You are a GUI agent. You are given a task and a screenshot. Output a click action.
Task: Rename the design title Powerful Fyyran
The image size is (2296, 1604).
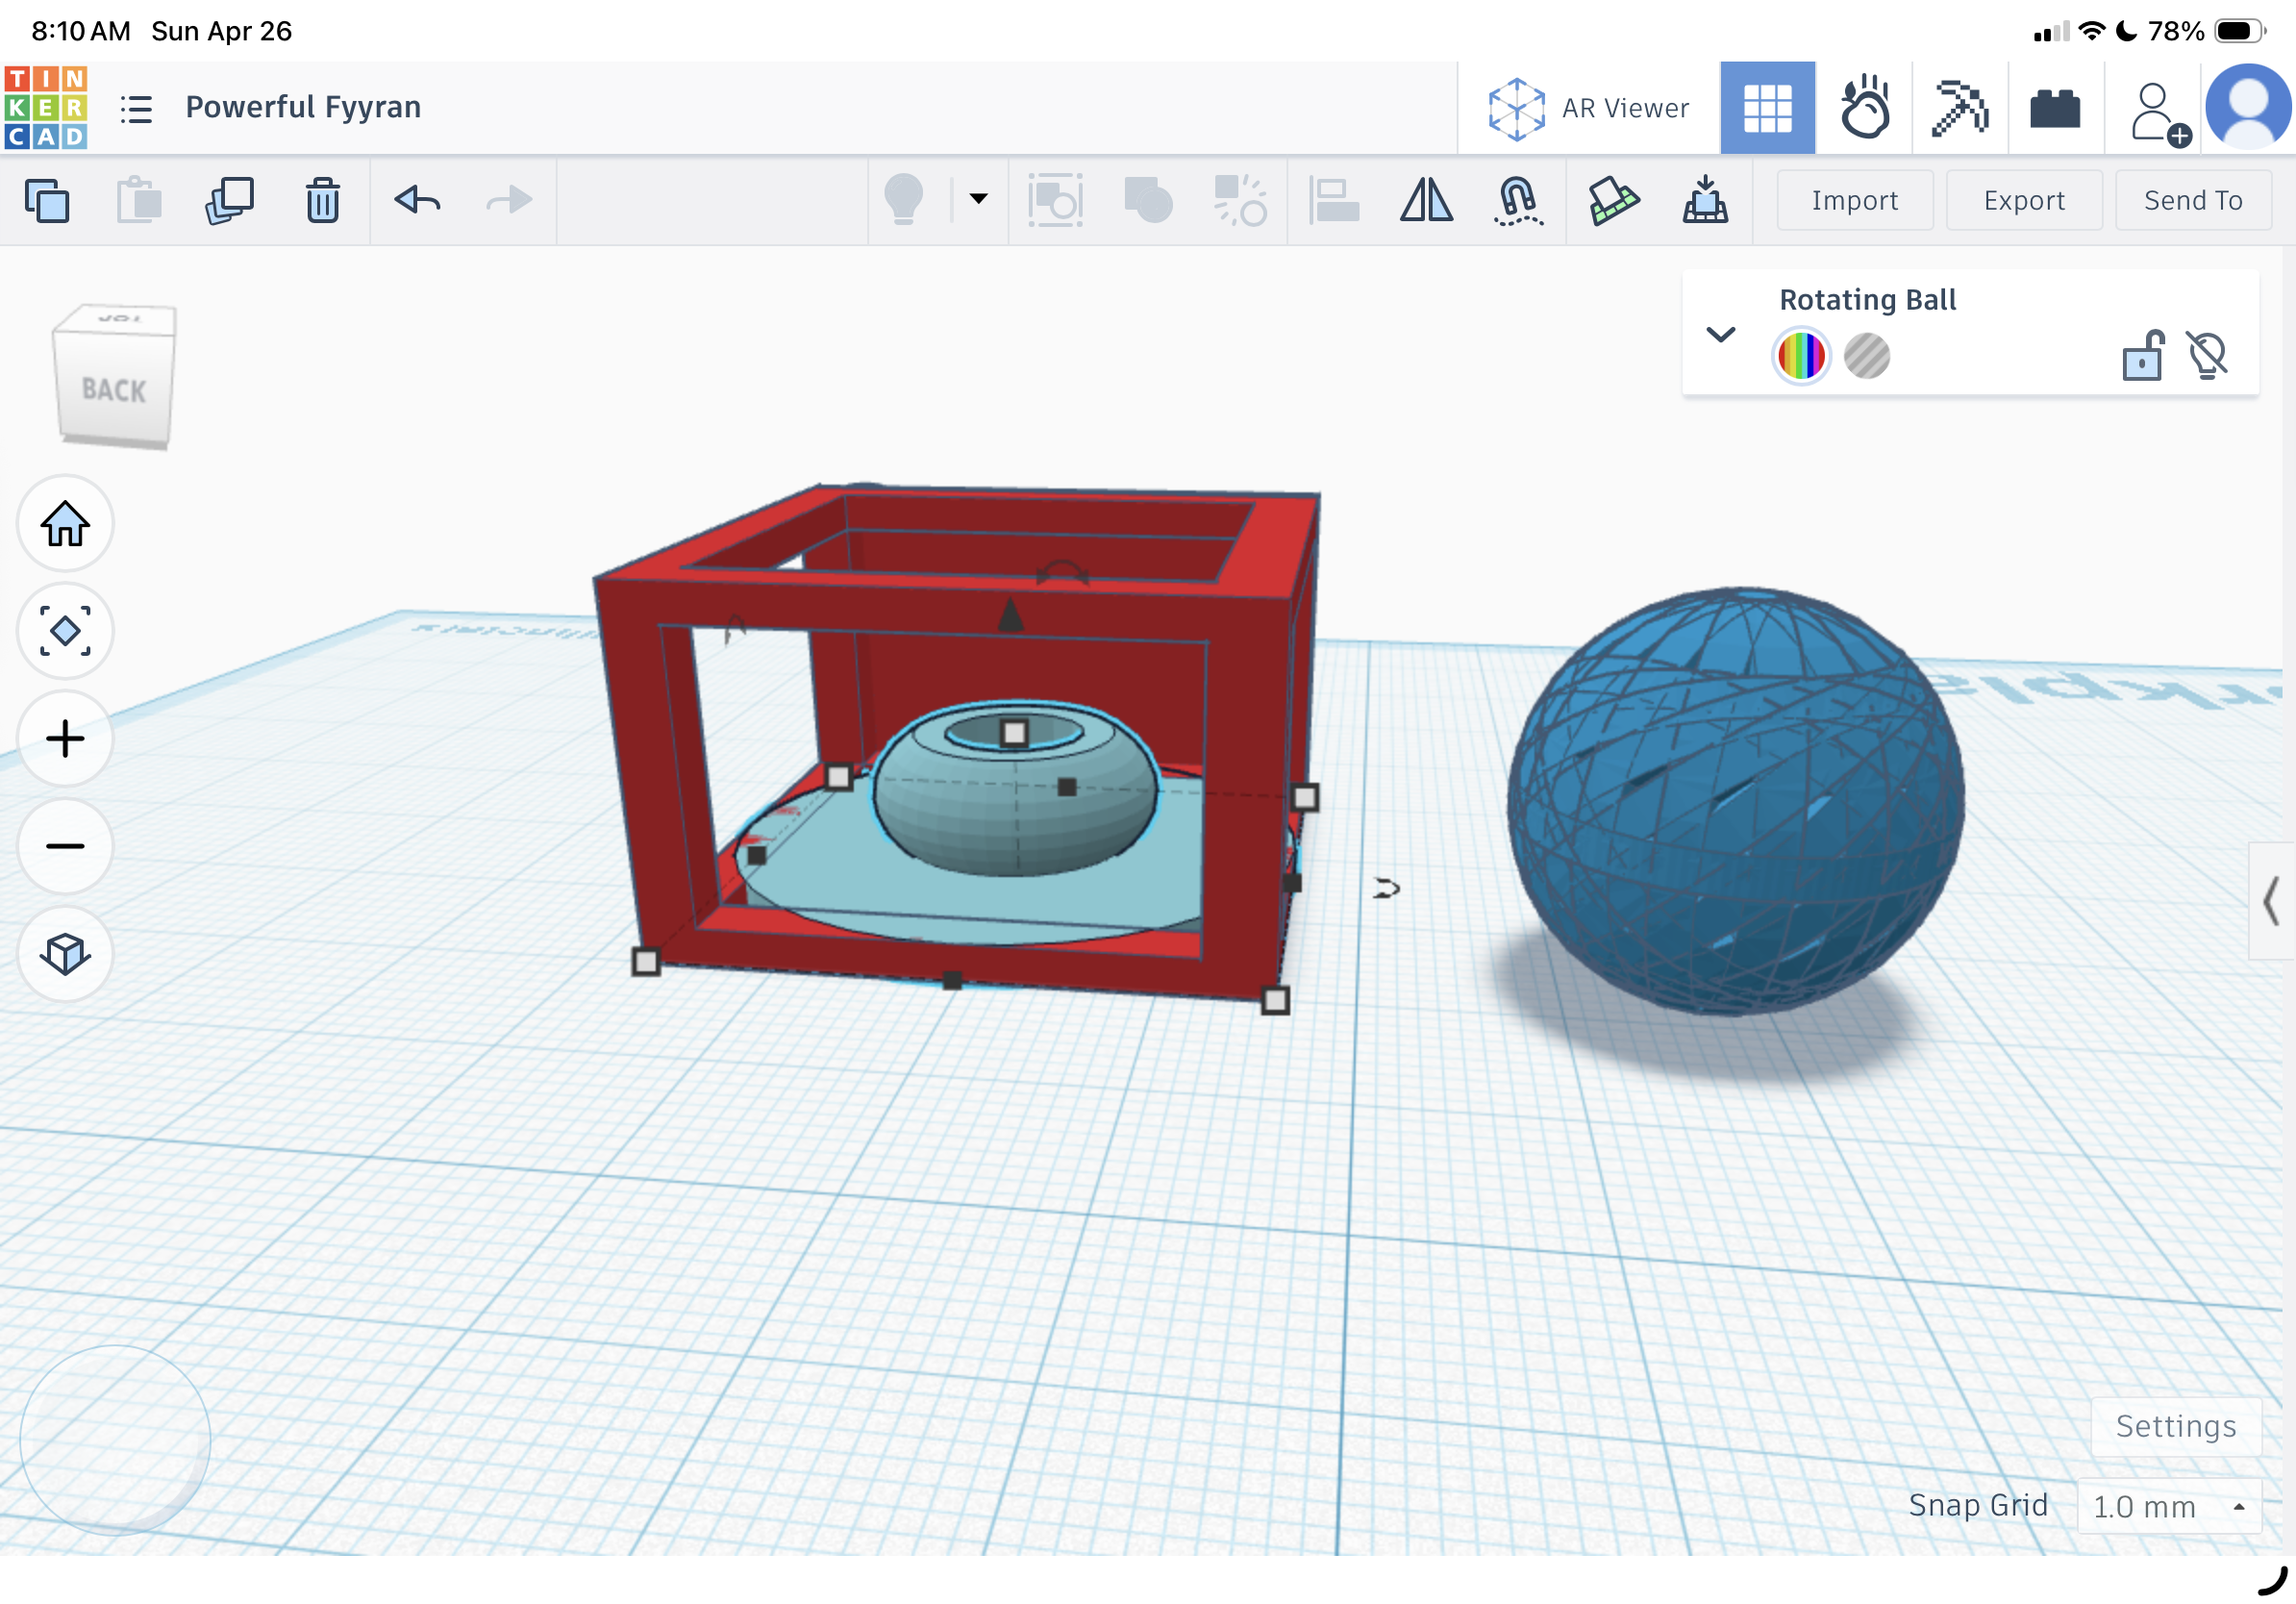[x=303, y=107]
